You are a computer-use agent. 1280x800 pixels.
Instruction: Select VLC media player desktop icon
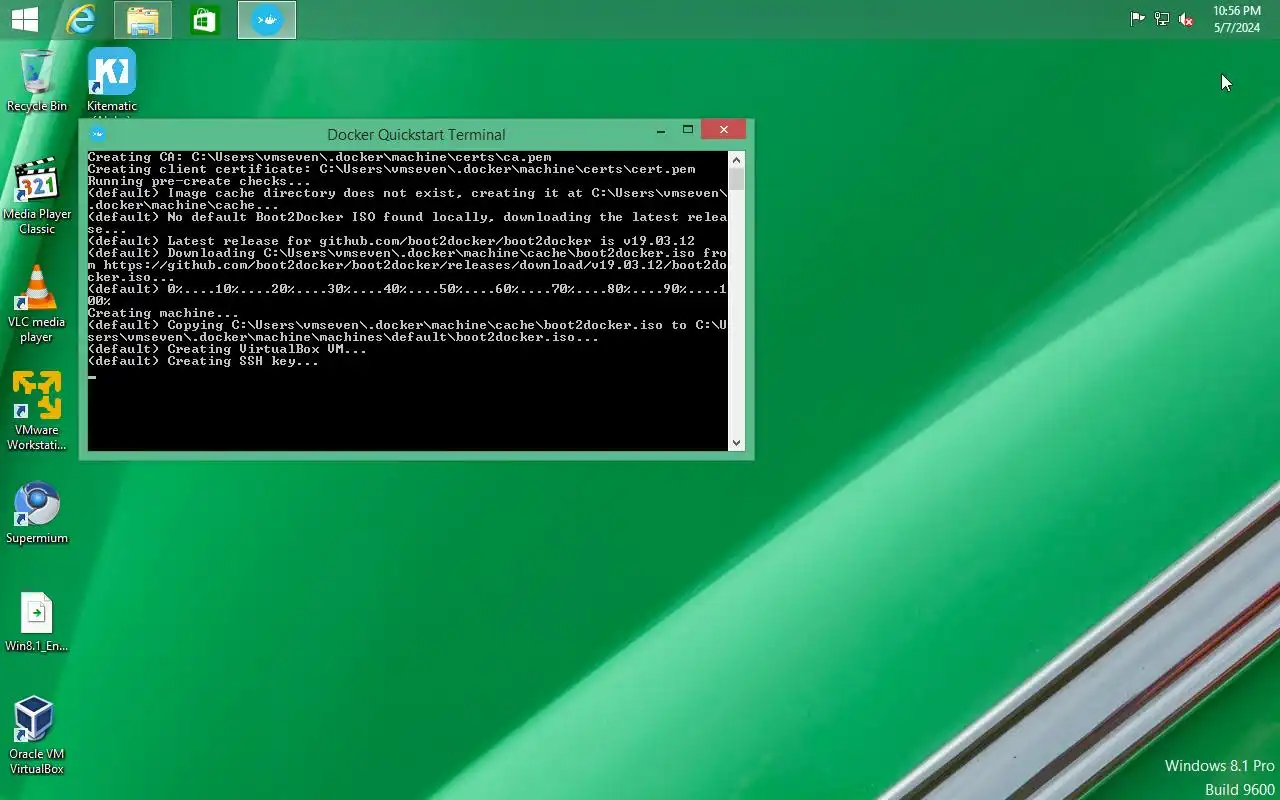(37, 304)
